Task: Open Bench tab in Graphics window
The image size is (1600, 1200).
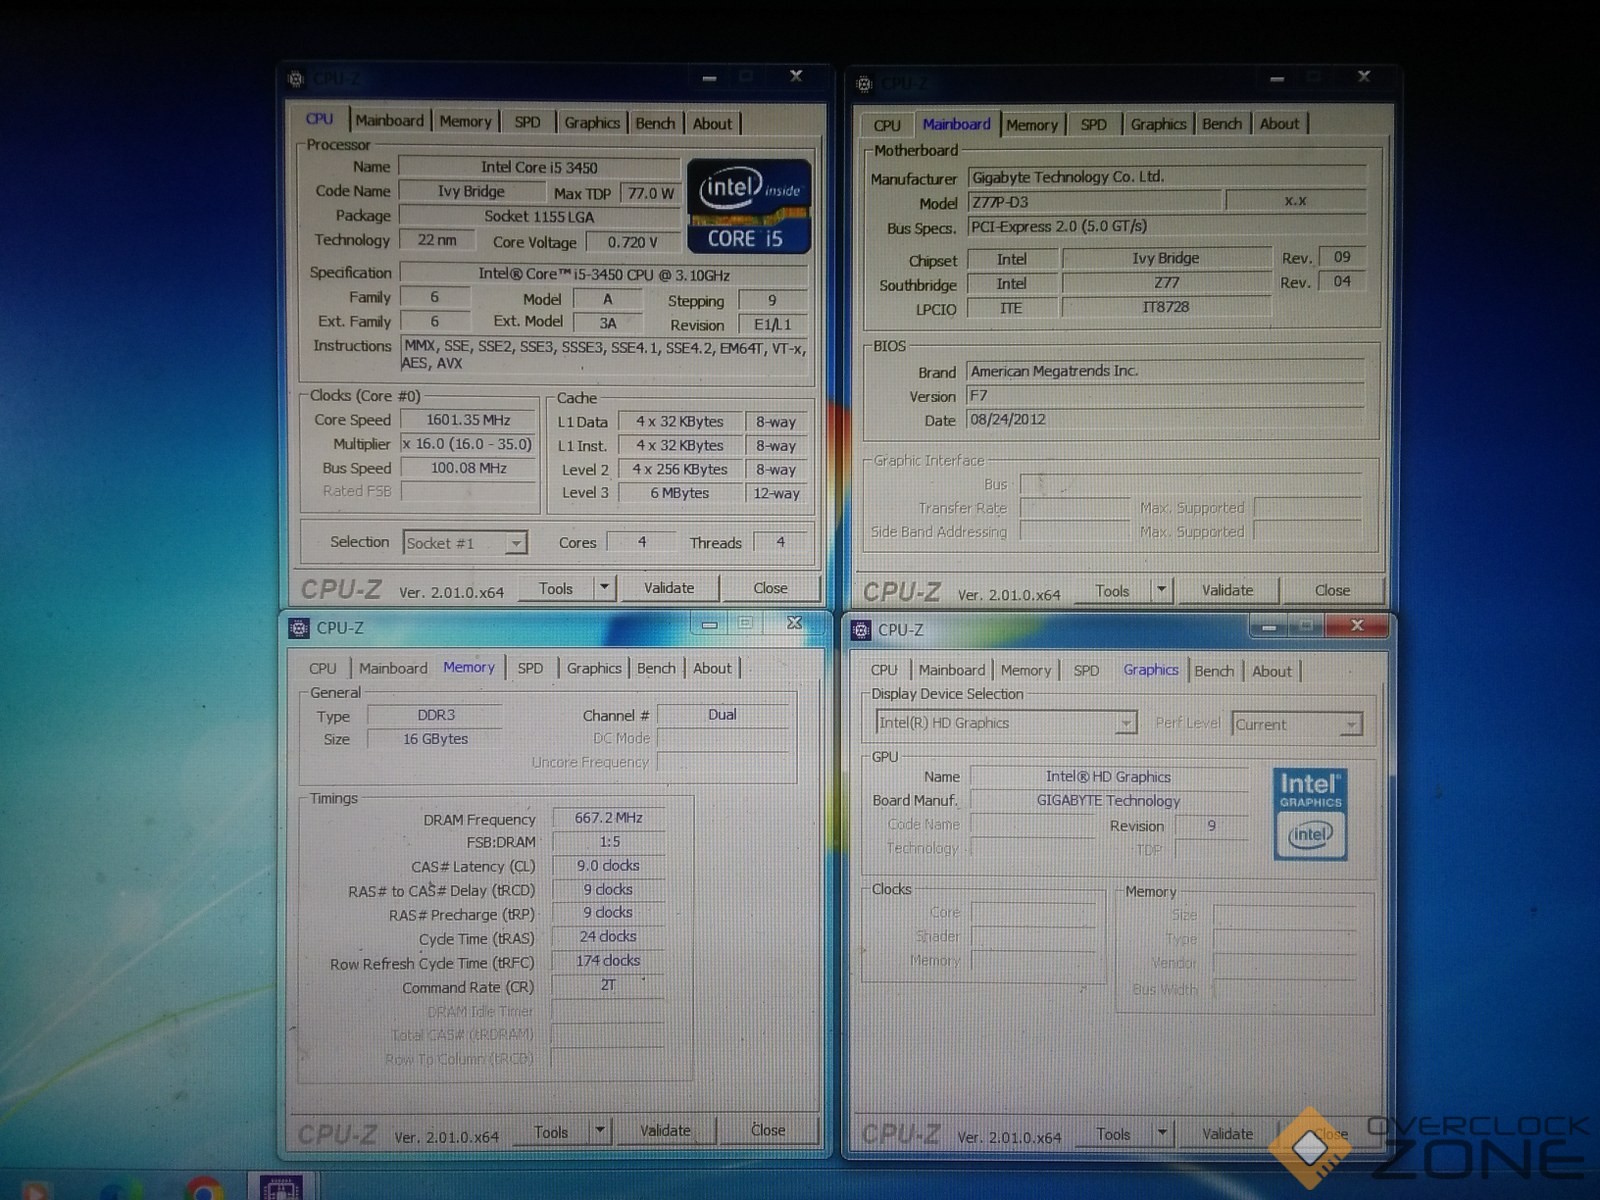Action: (x=1214, y=671)
